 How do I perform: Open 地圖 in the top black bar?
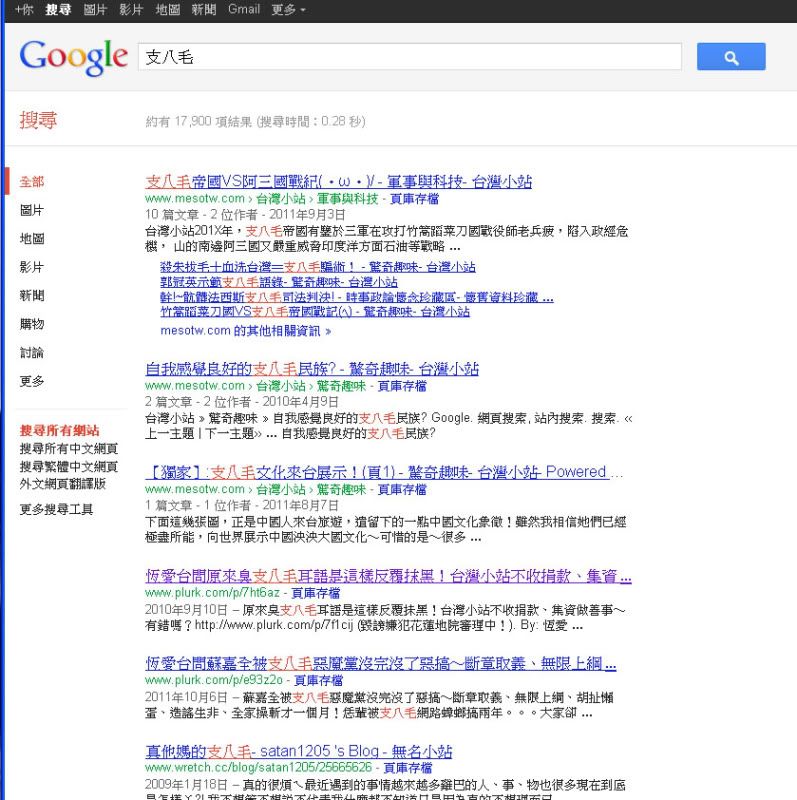point(167,10)
